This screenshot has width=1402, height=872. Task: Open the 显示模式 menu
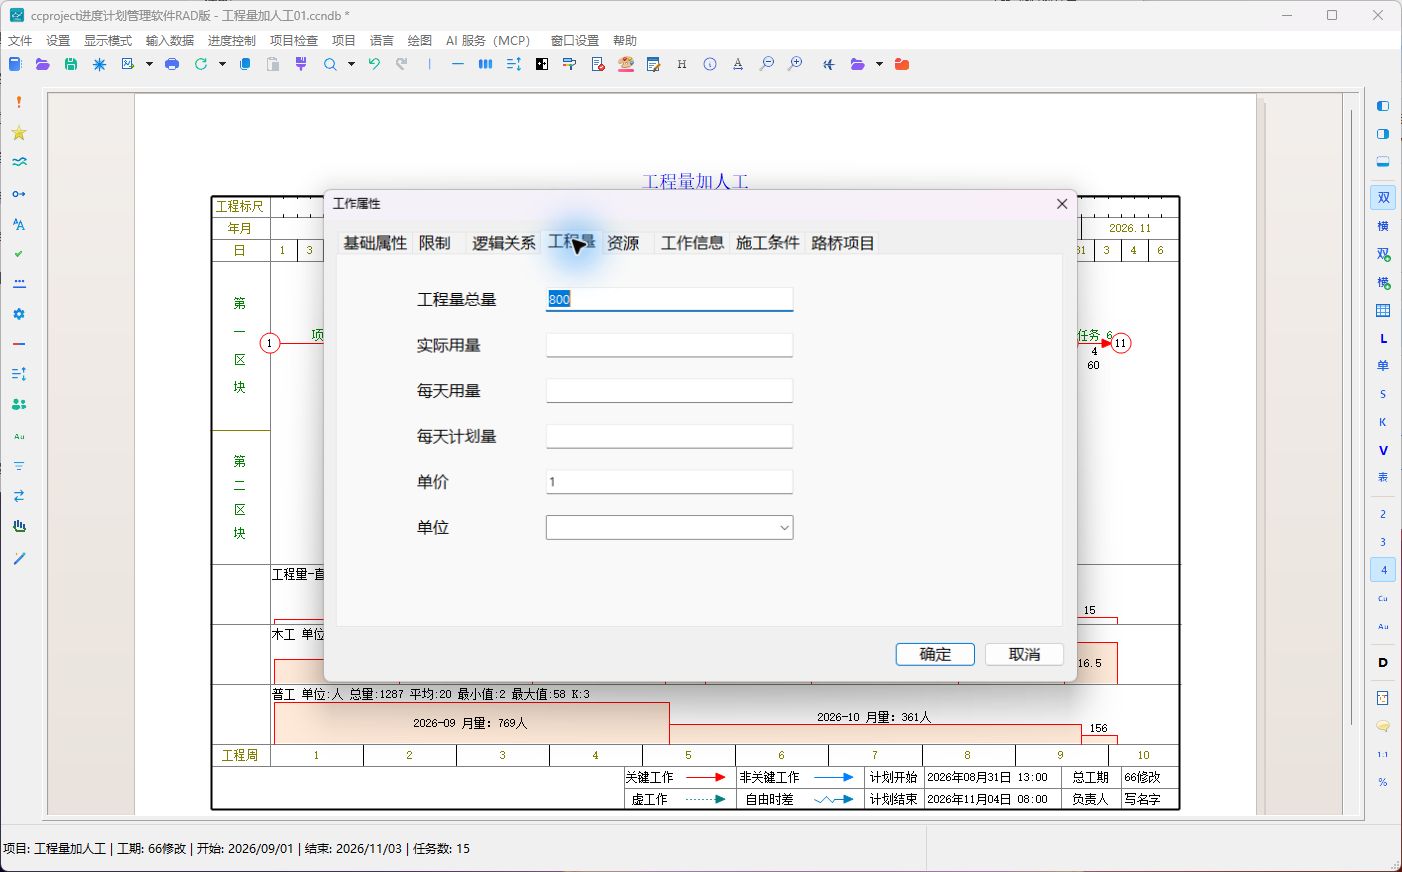108,40
